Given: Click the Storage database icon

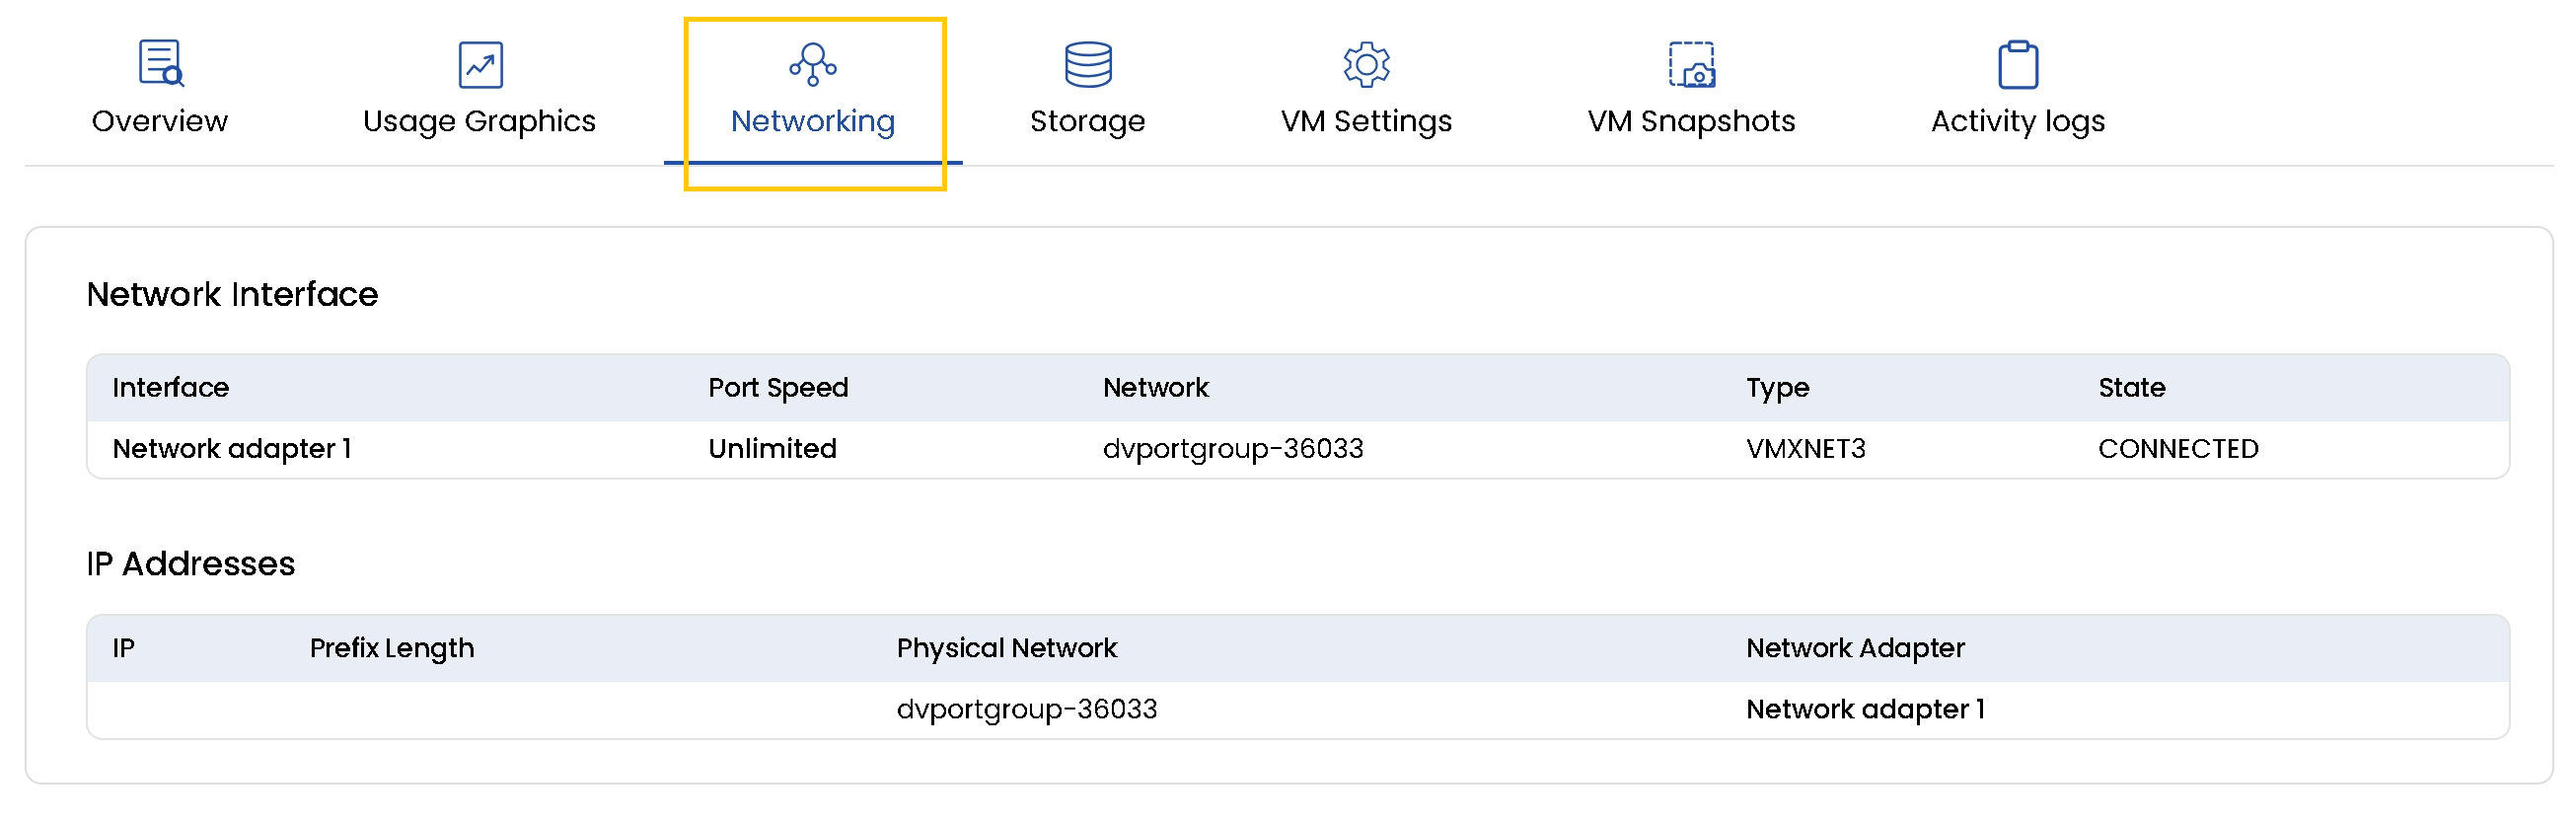Looking at the screenshot, I should point(1087,65).
